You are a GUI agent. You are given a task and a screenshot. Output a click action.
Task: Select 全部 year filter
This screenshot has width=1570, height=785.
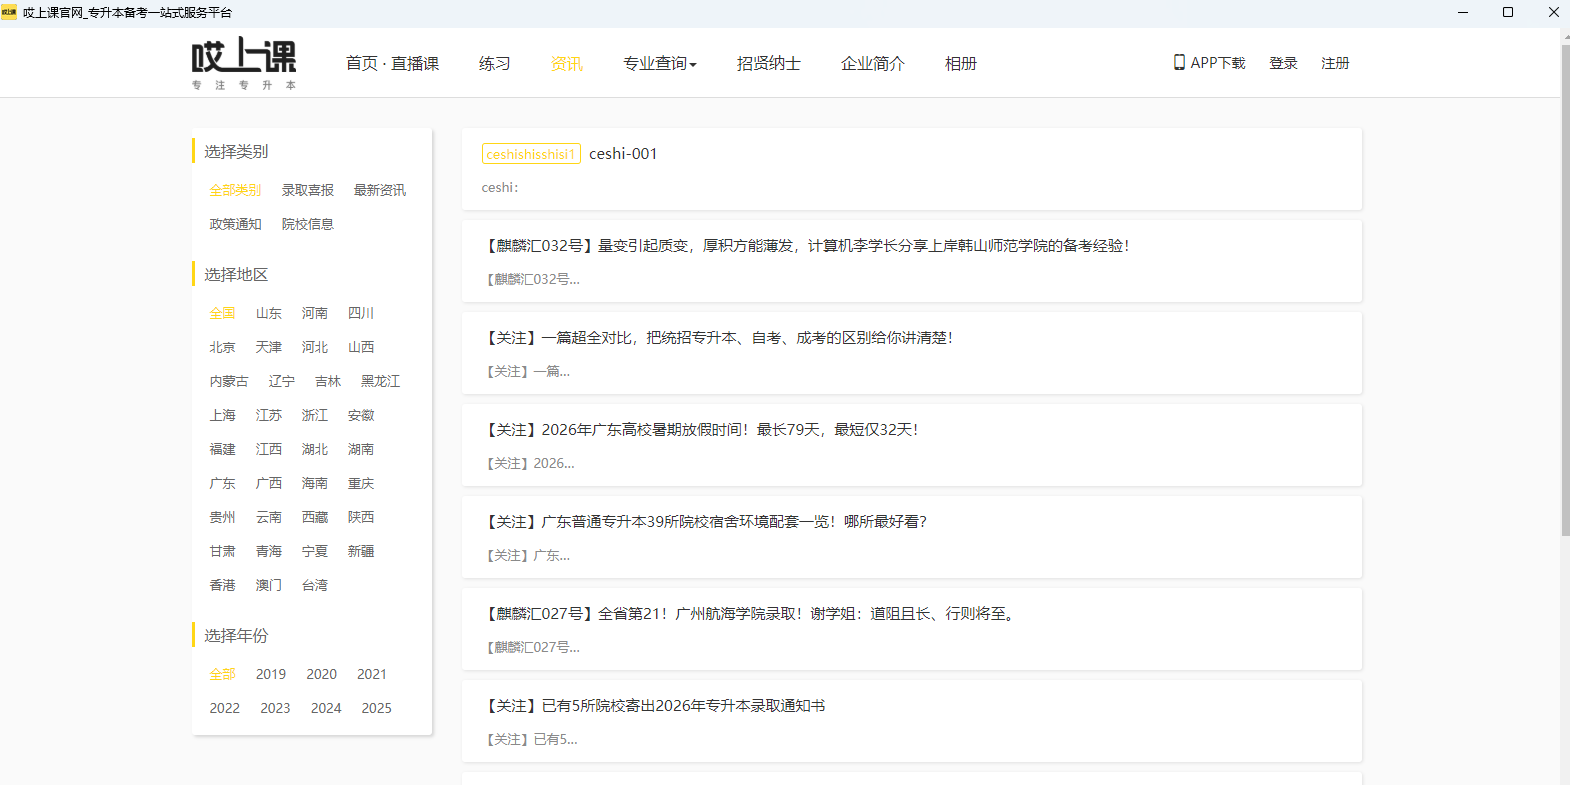click(222, 674)
